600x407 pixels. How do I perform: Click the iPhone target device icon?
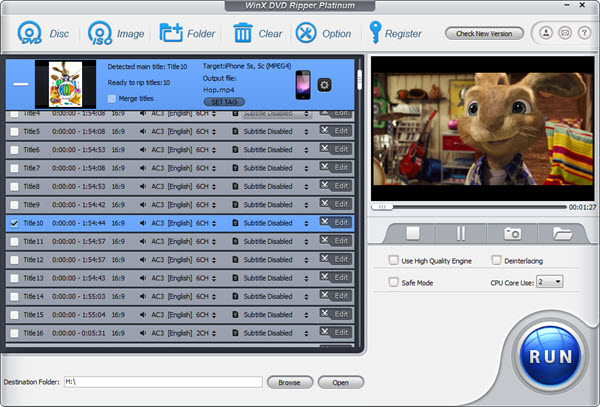(x=303, y=85)
